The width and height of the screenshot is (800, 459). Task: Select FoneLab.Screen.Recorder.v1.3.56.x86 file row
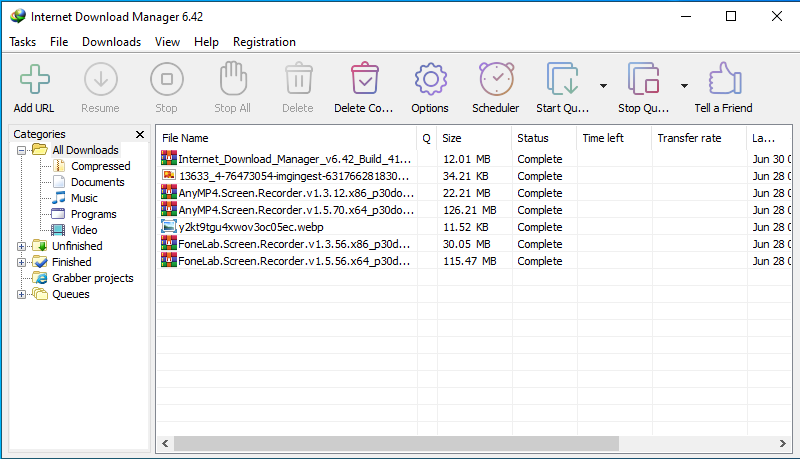[x=474, y=244]
